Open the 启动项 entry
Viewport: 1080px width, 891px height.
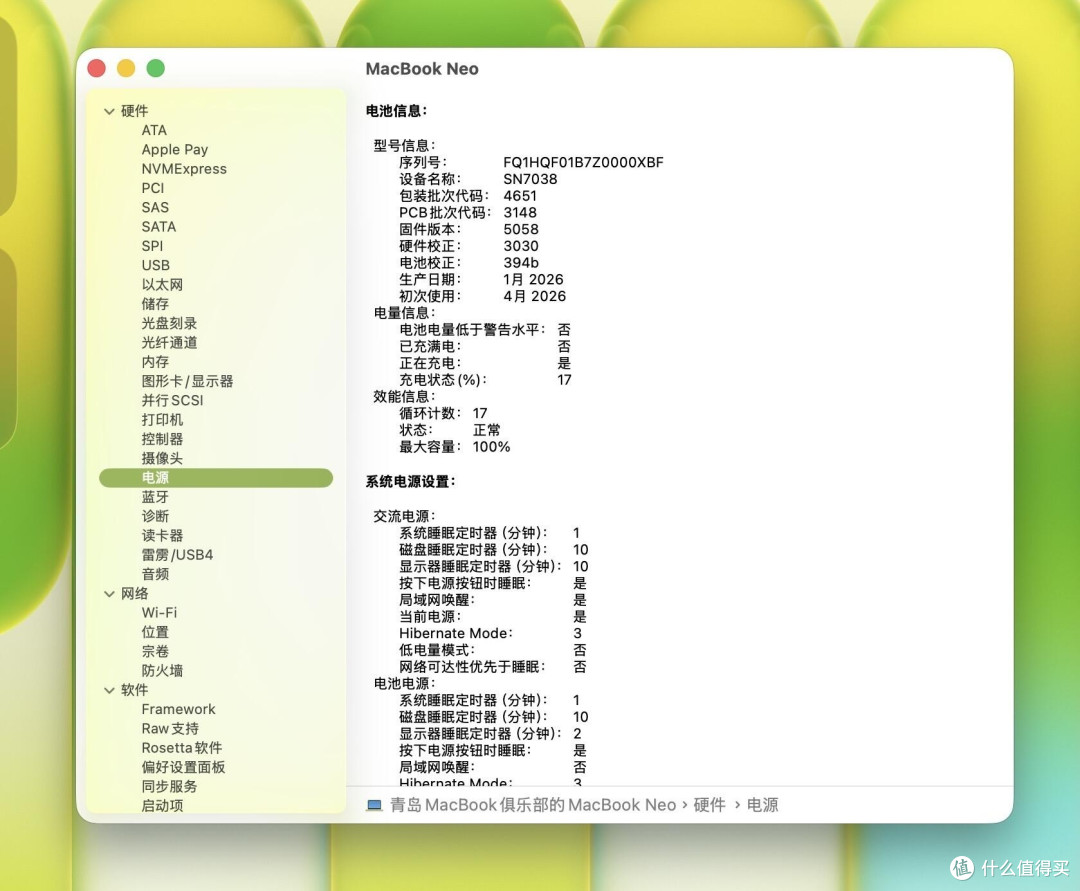click(x=162, y=805)
